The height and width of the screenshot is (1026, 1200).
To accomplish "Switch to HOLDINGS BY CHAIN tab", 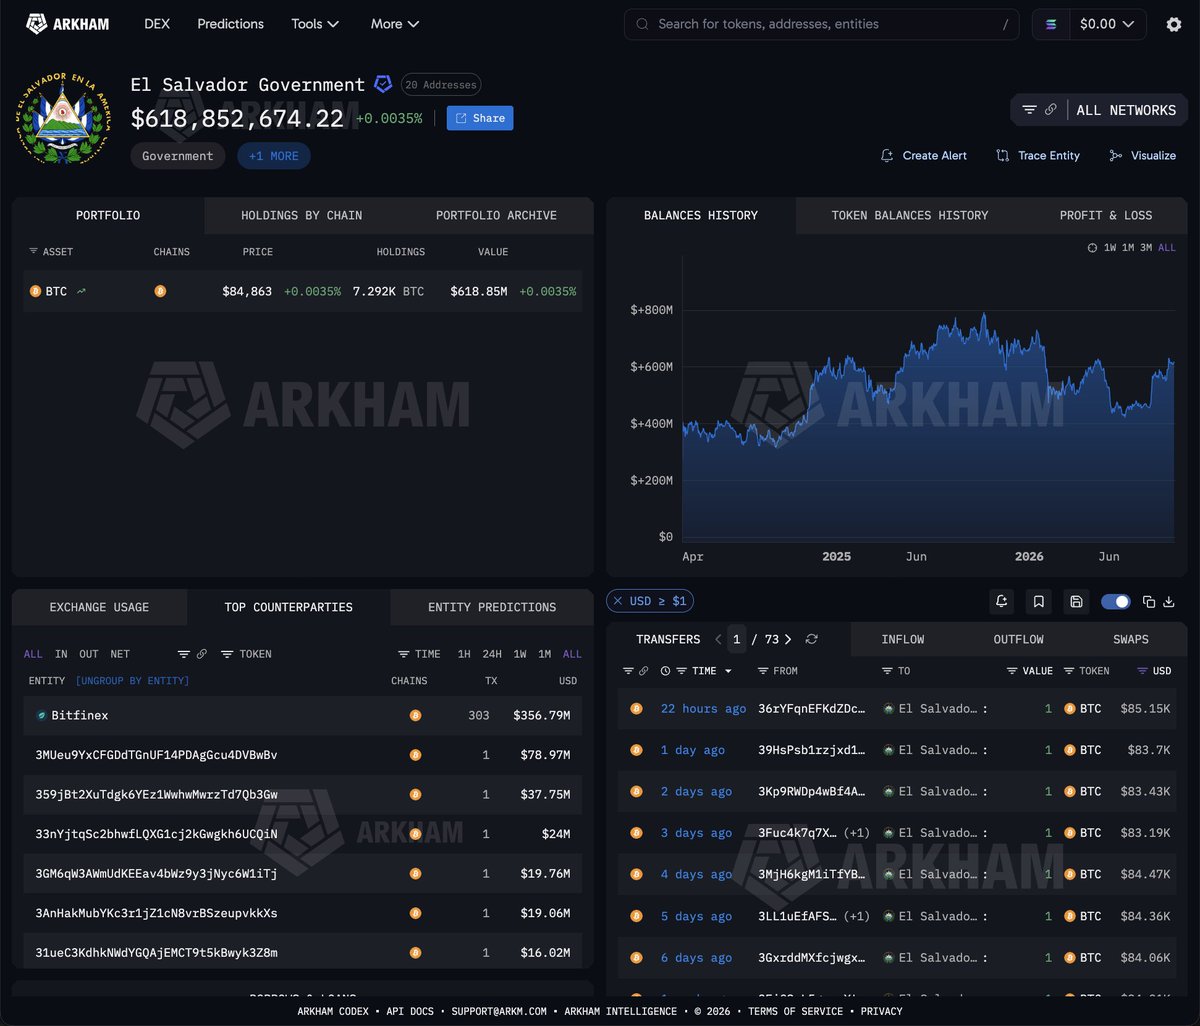I will tap(301, 215).
